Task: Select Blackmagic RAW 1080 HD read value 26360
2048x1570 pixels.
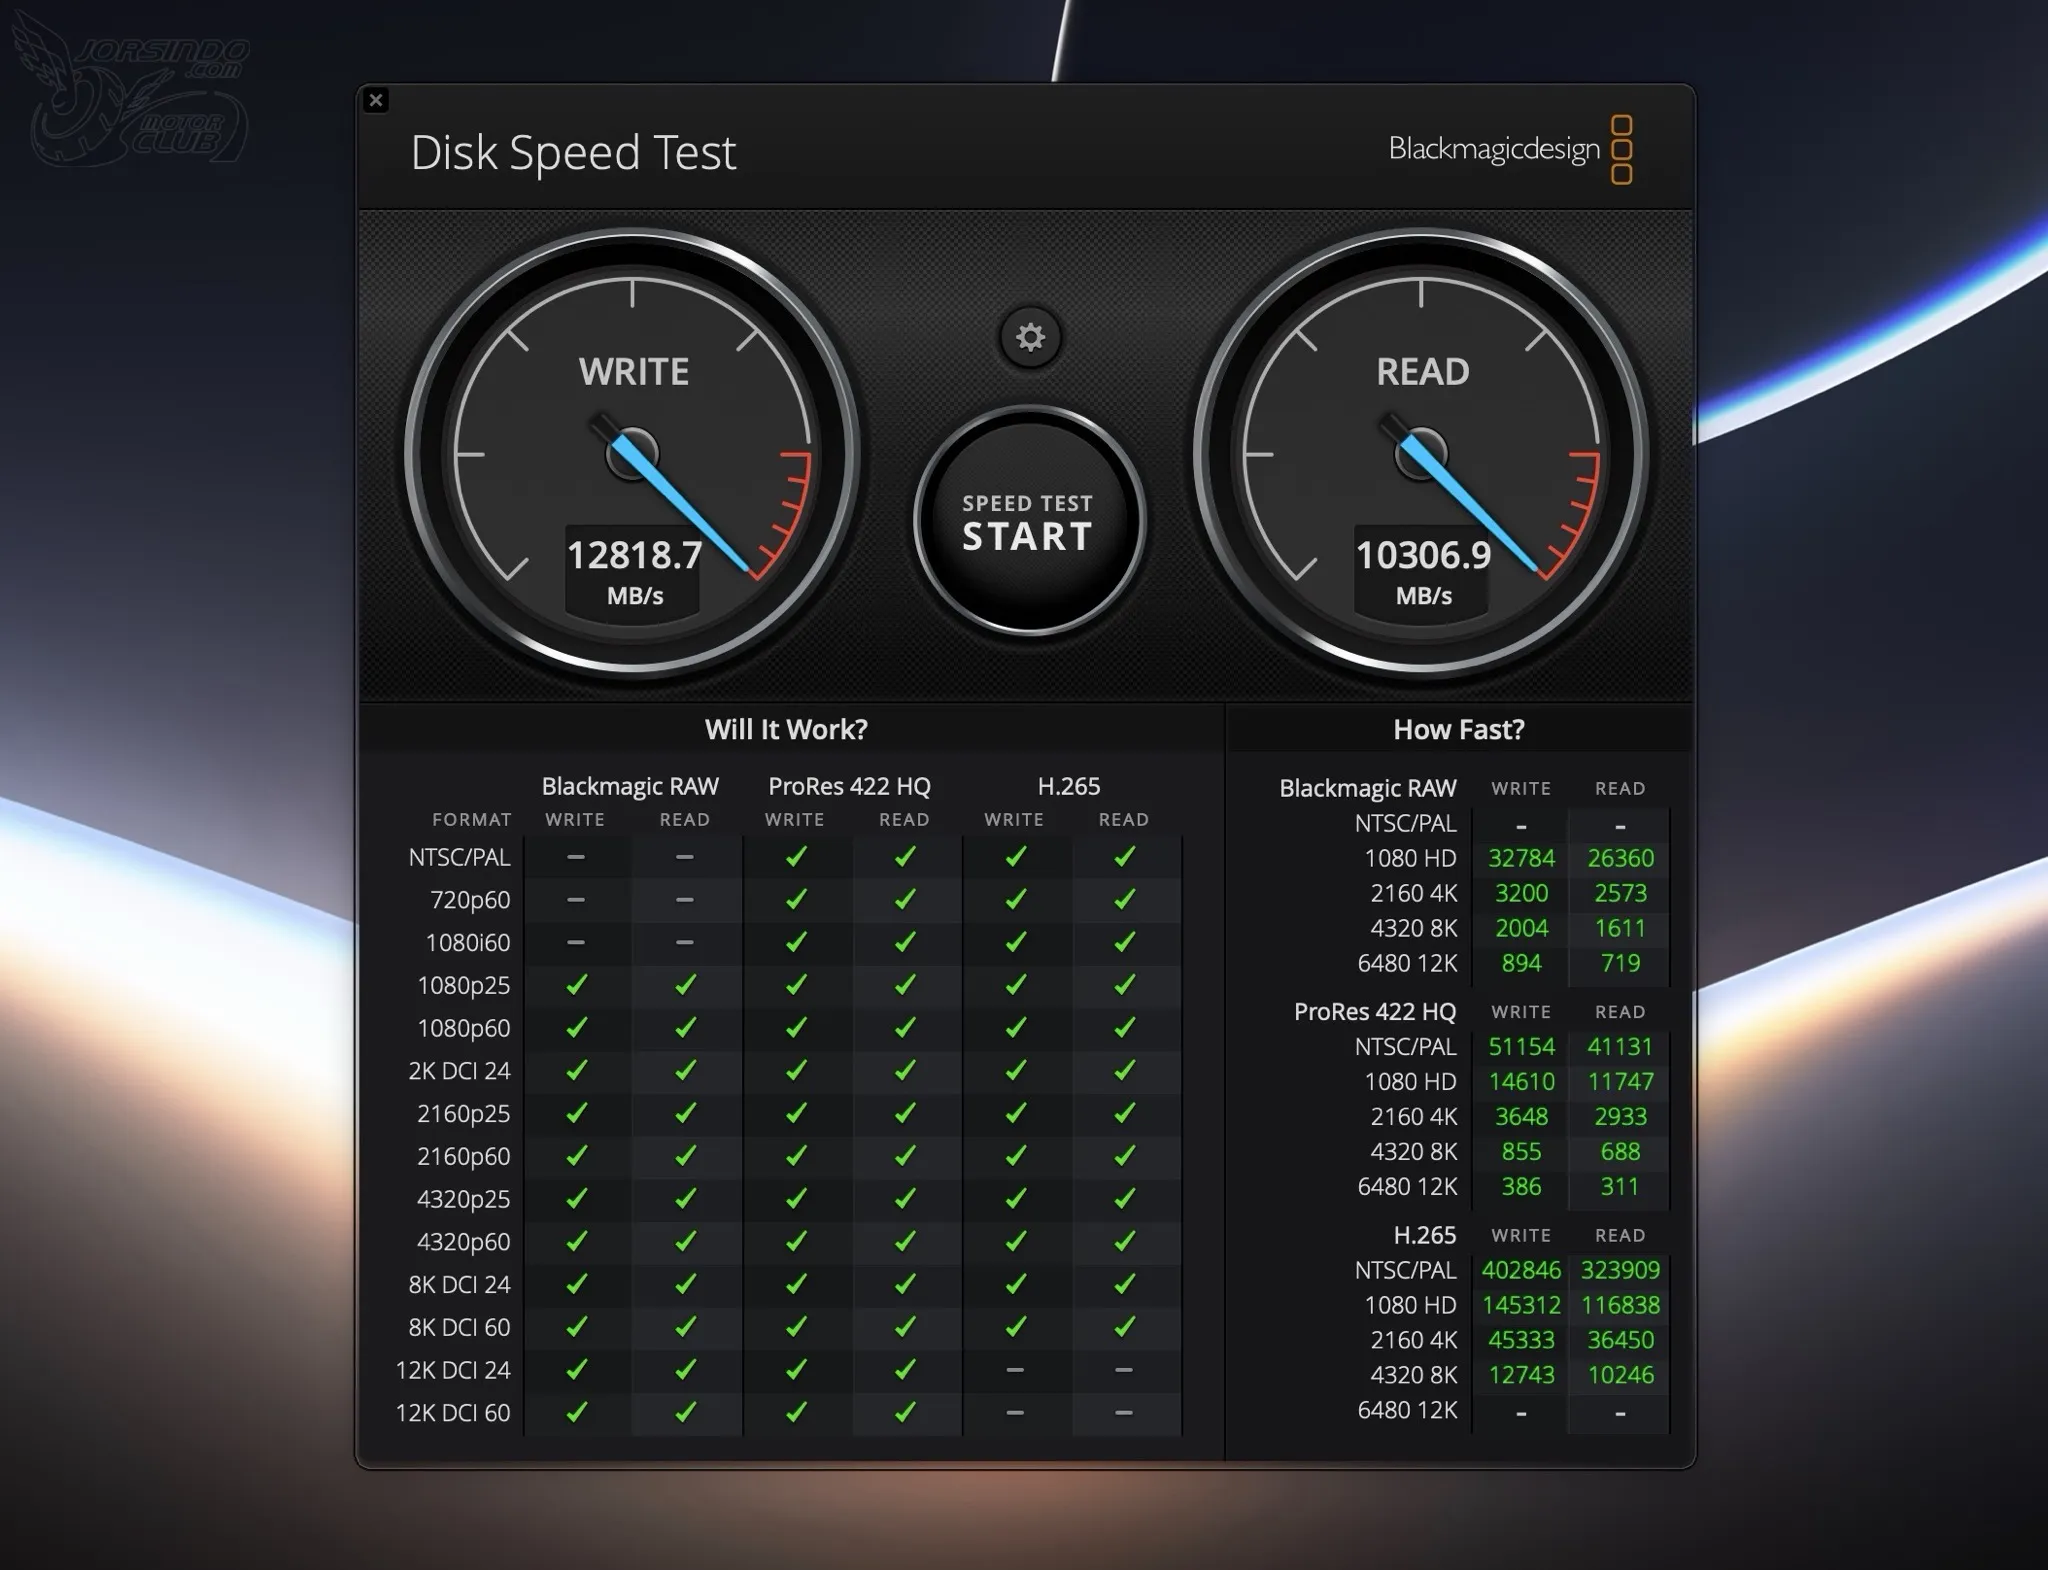Action: (x=1620, y=858)
